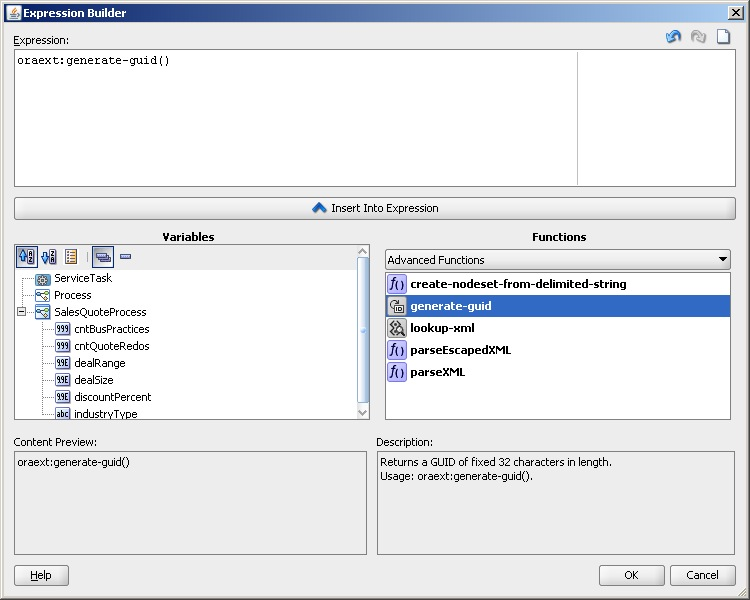This screenshot has height=600, width=750.
Task: Click the collapse minus icon in Variables toolbar
Action: 125,256
